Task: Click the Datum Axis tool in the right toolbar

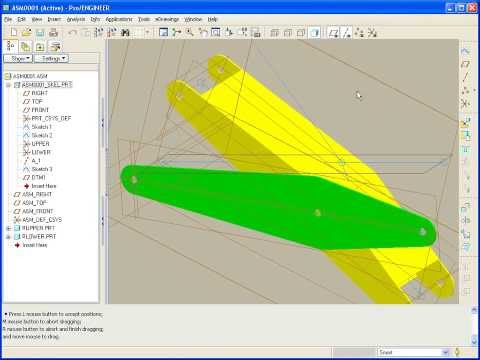Action: click(x=465, y=77)
